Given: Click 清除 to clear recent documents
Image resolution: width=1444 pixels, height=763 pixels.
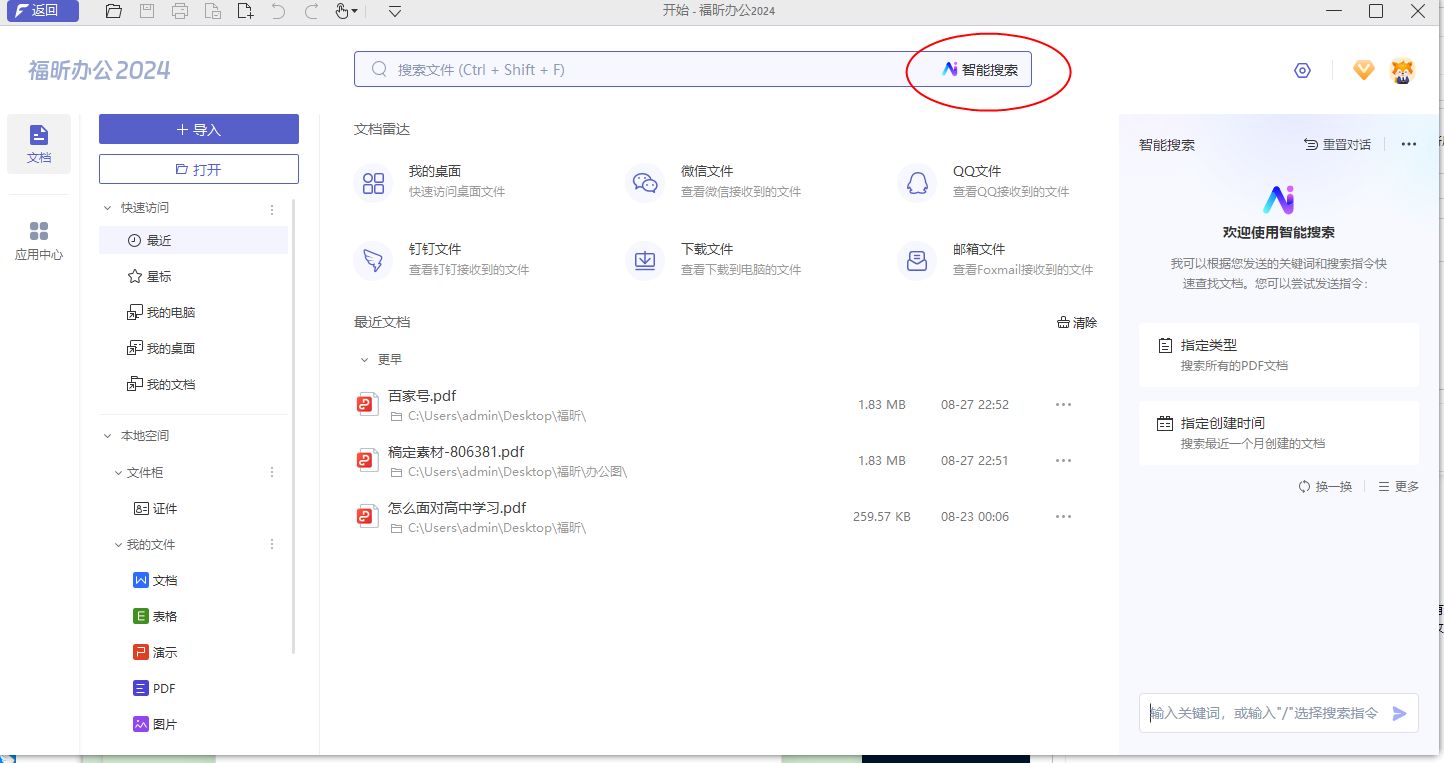Looking at the screenshot, I should (1077, 323).
